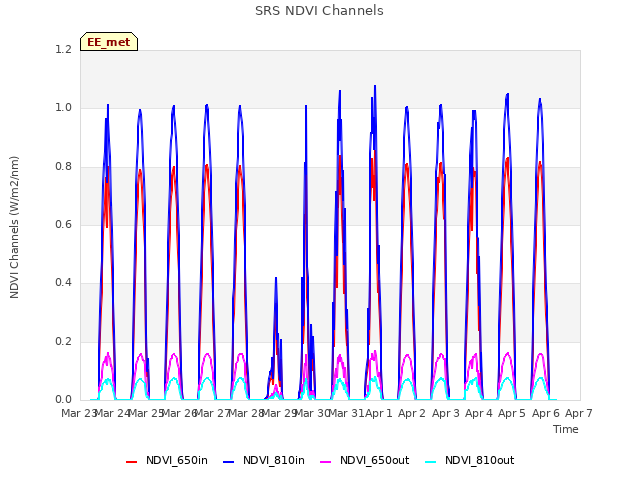This screenshot has height=480, width=640.
Task: Toggle the NDVI_810in legend entry
Action: (x=264, y=461)
